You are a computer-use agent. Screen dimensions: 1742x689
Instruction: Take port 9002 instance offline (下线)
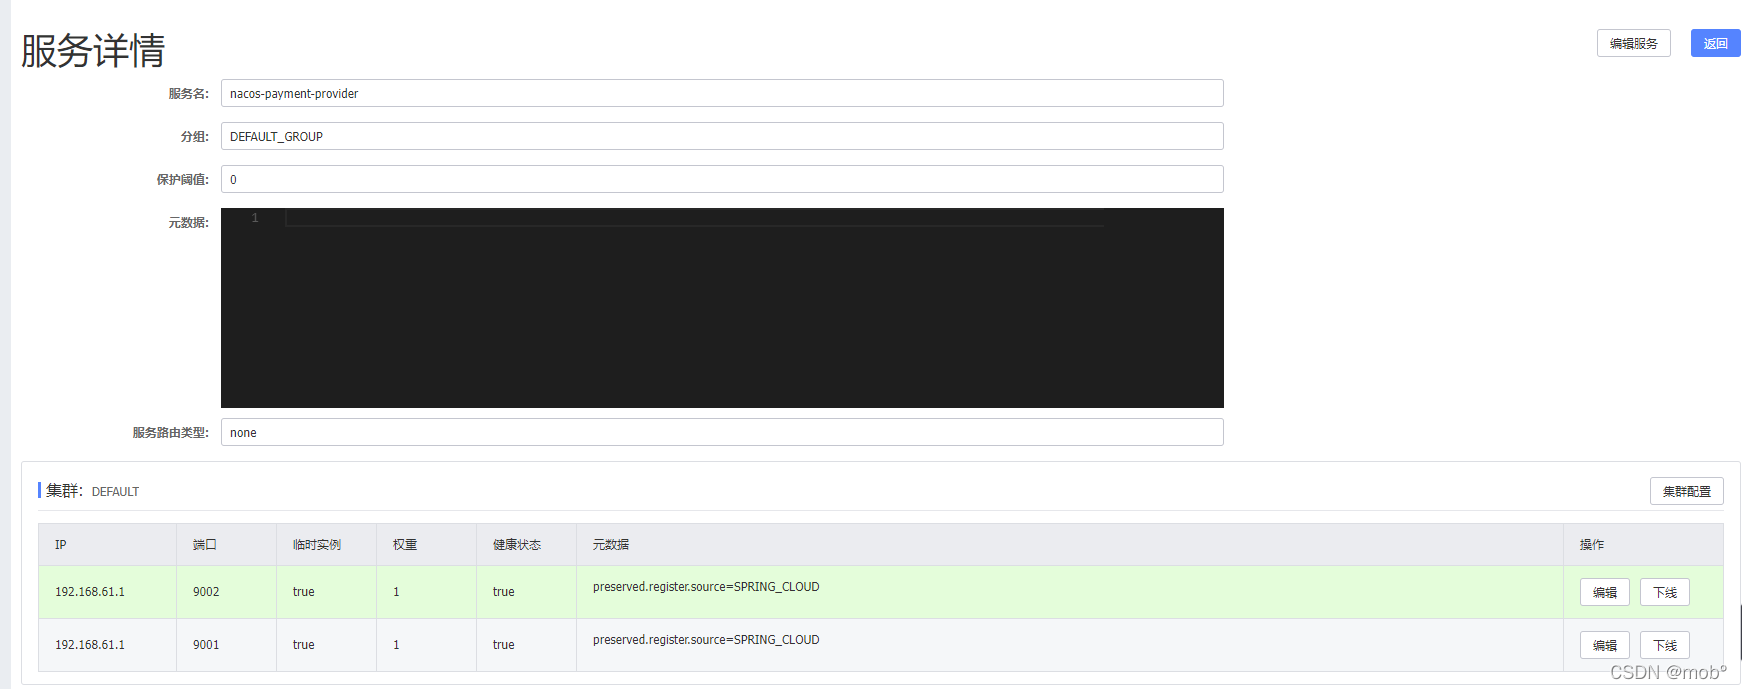1664,592
